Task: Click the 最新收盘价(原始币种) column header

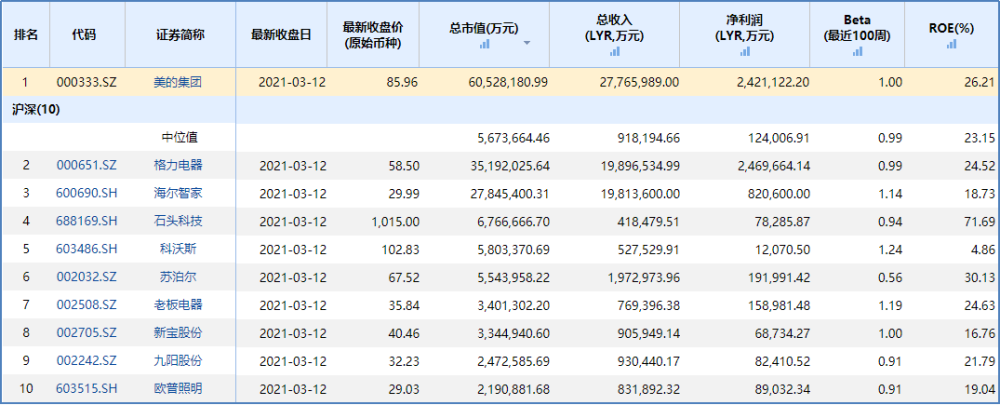Action: point(373,34)
